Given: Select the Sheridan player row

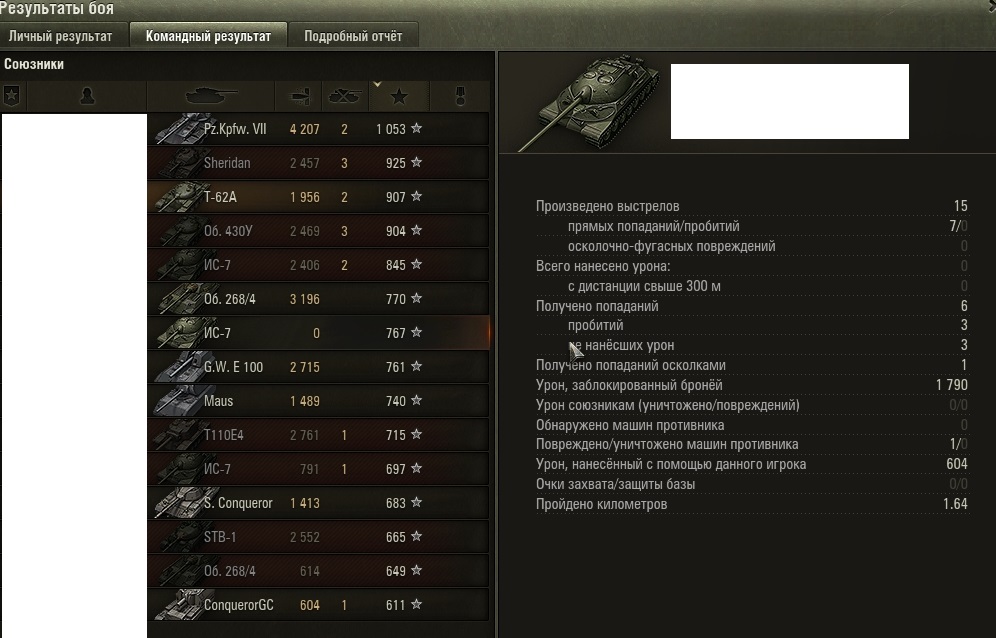Looking at the screenshot, I should coord(318,163).
